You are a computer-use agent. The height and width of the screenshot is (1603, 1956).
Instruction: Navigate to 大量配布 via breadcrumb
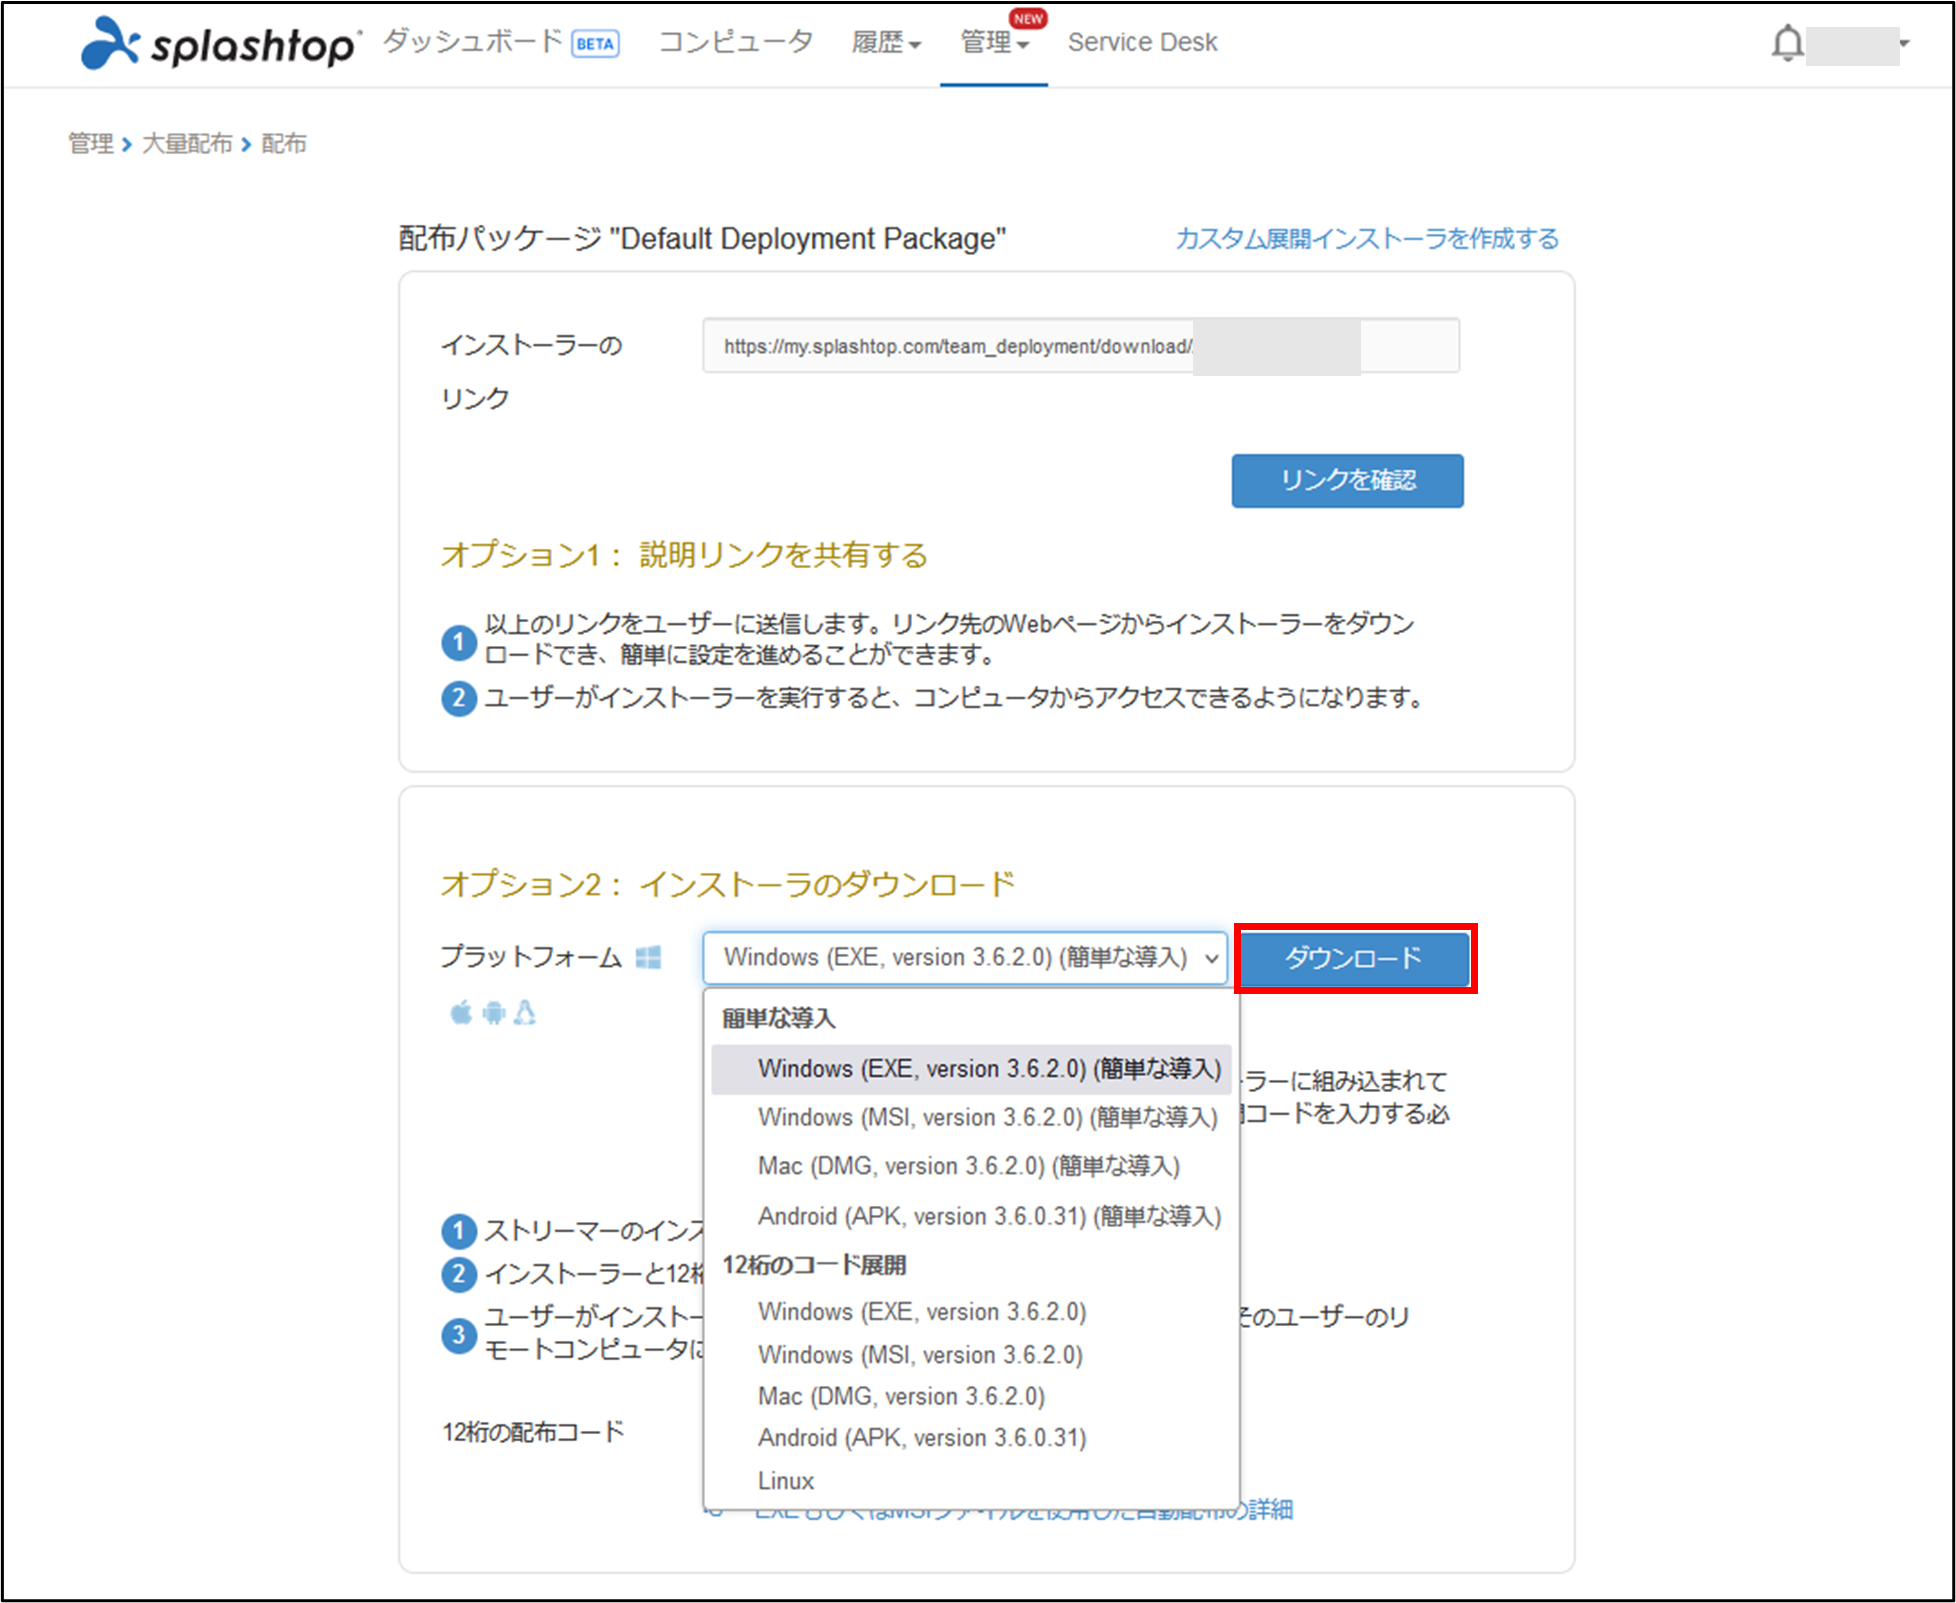[x=187, y=143]
